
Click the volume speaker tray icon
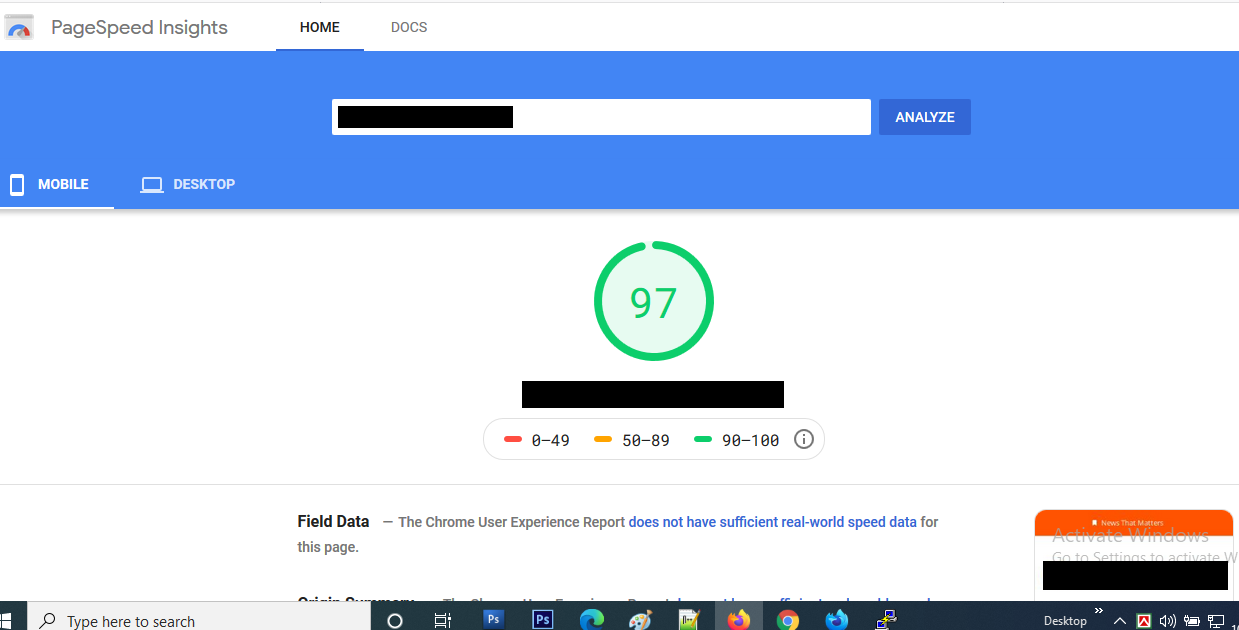point(1167,621)
